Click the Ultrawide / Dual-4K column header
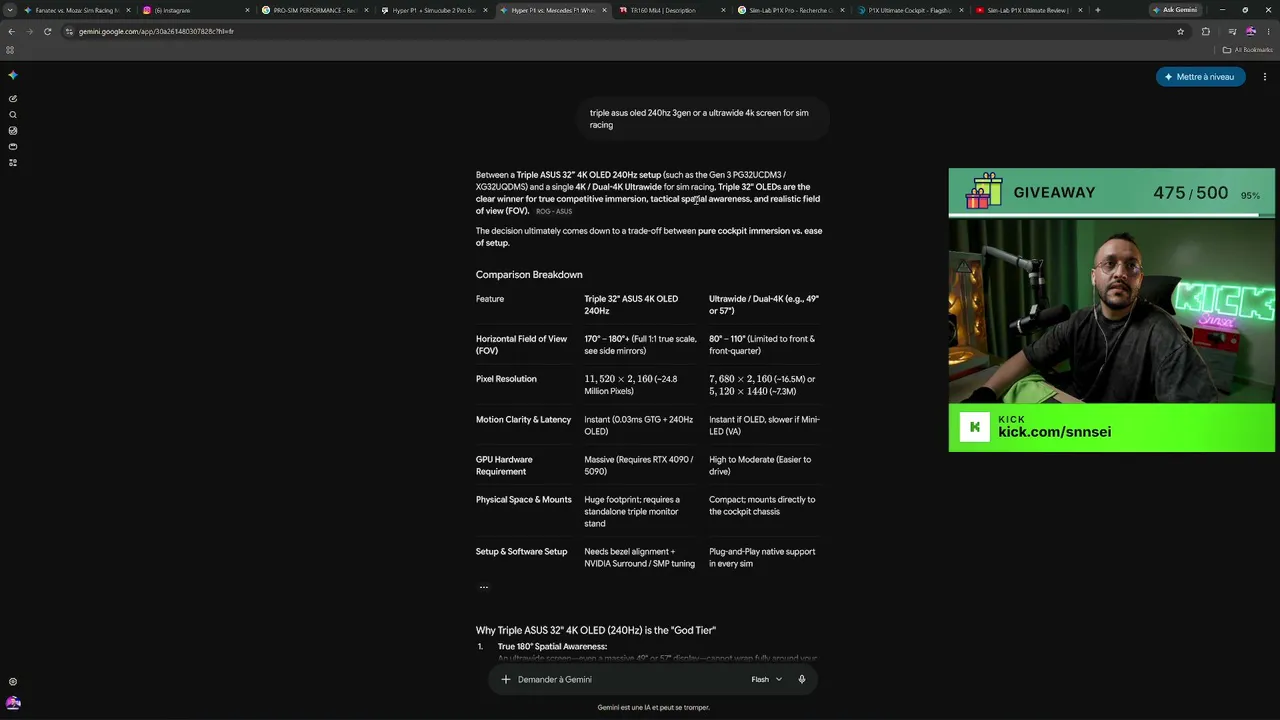 [764, 305]
